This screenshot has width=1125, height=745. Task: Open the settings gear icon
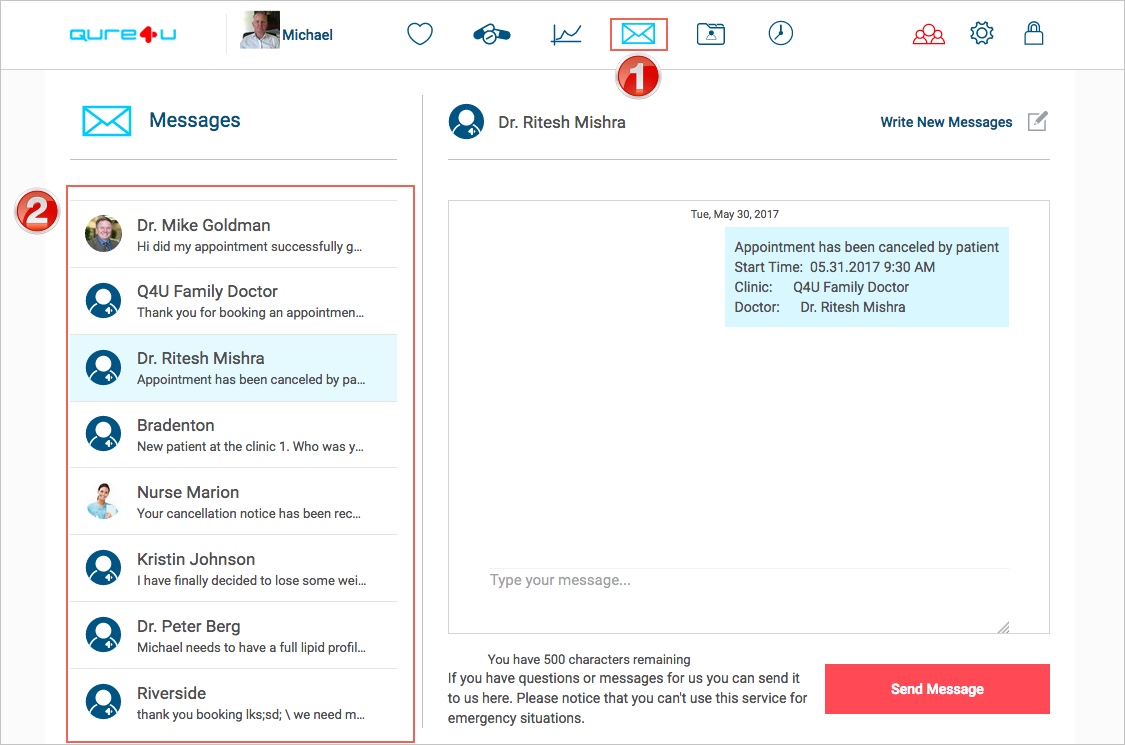click(982, 33)
